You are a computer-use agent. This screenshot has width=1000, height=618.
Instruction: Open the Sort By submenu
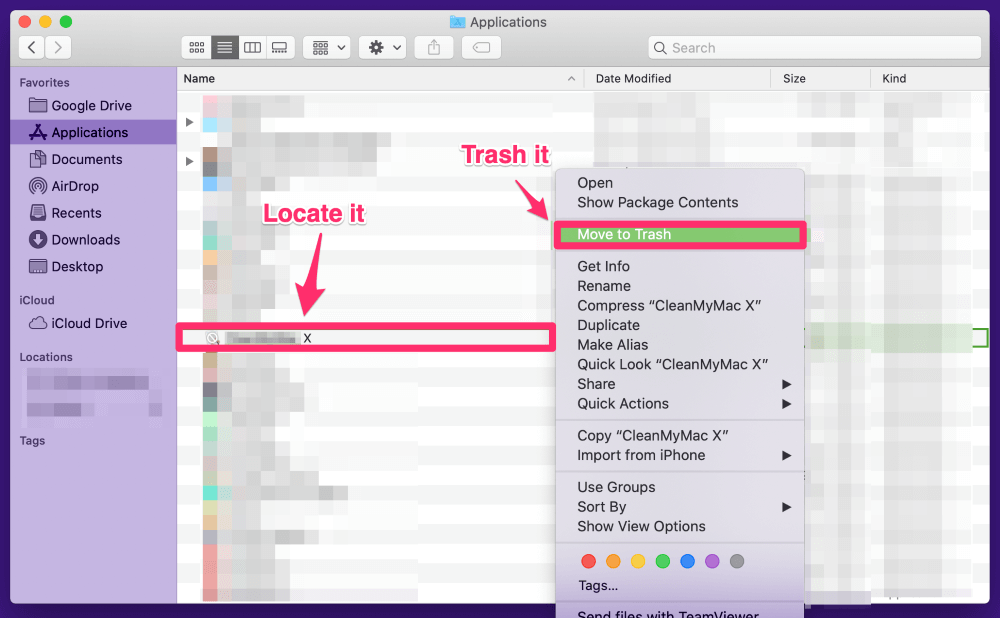(680, 507)
